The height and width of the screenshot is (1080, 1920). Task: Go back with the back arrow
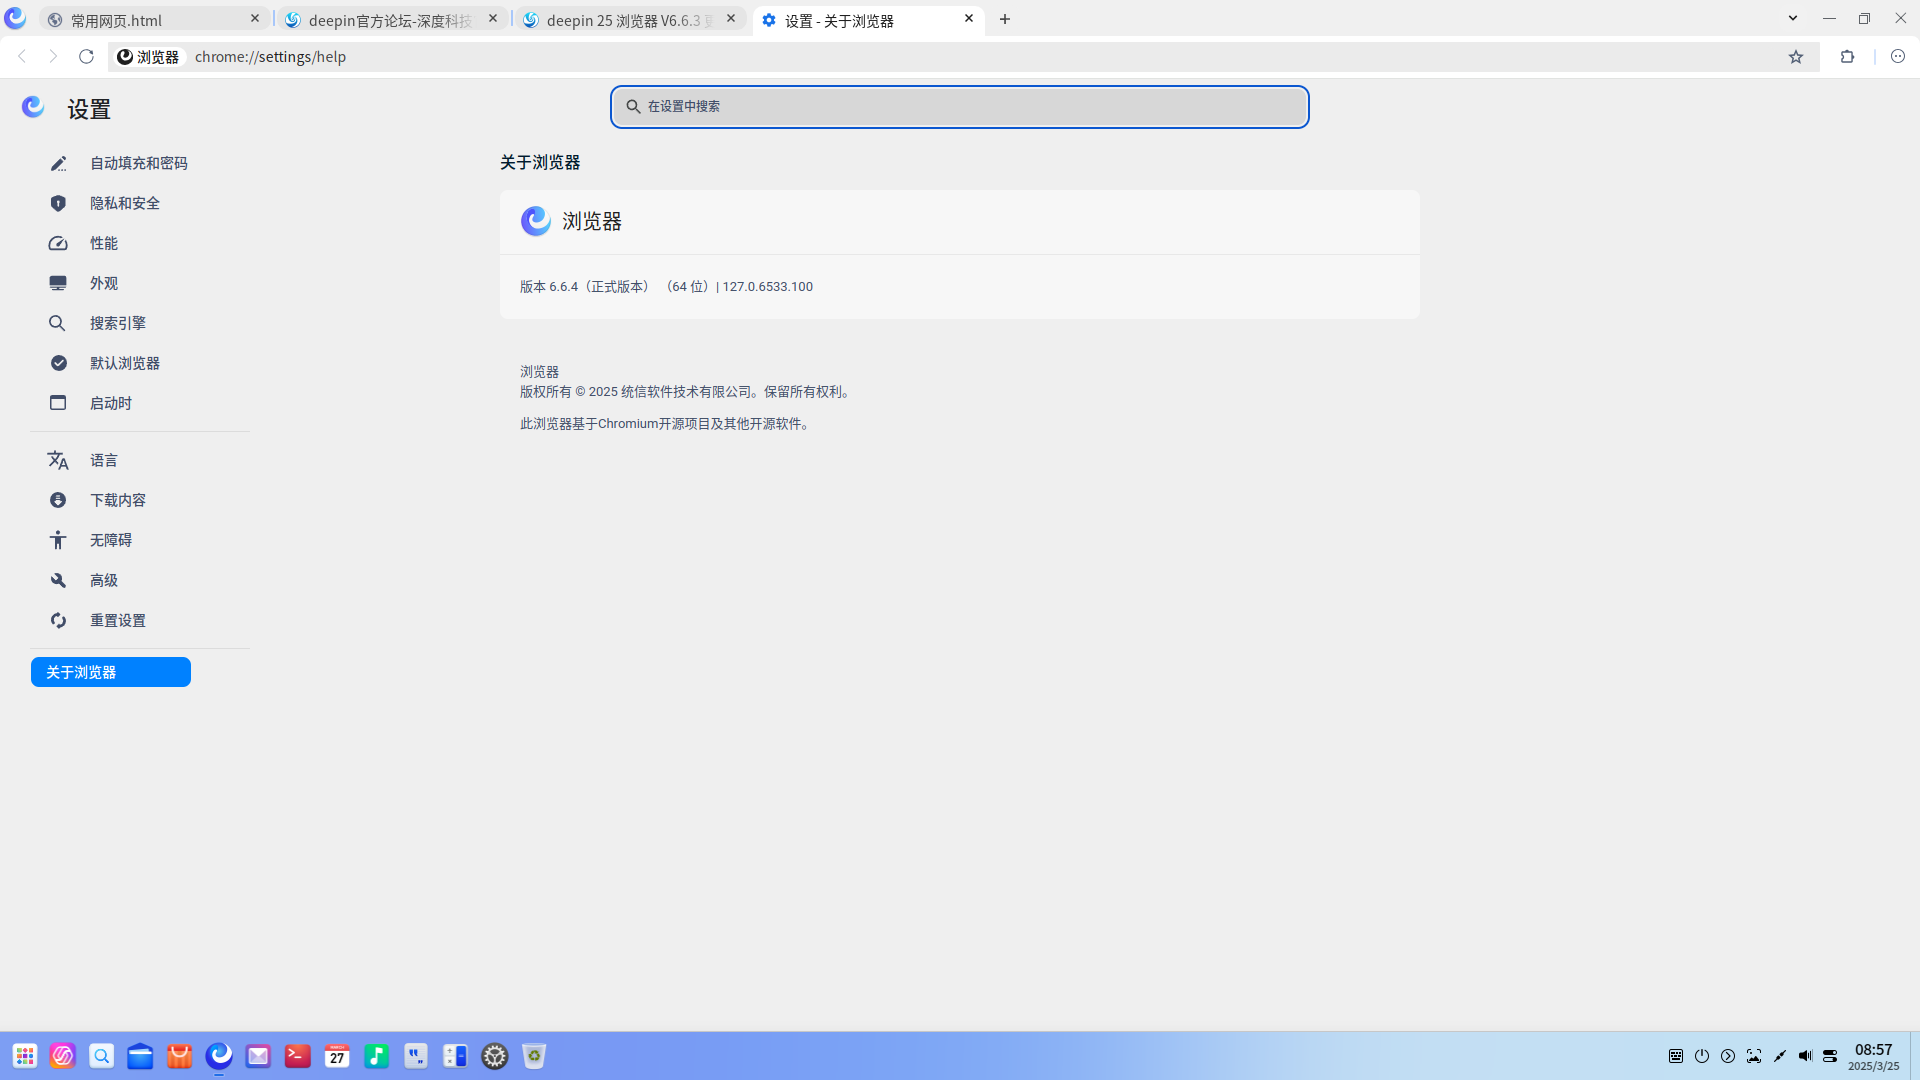[22, 57]
